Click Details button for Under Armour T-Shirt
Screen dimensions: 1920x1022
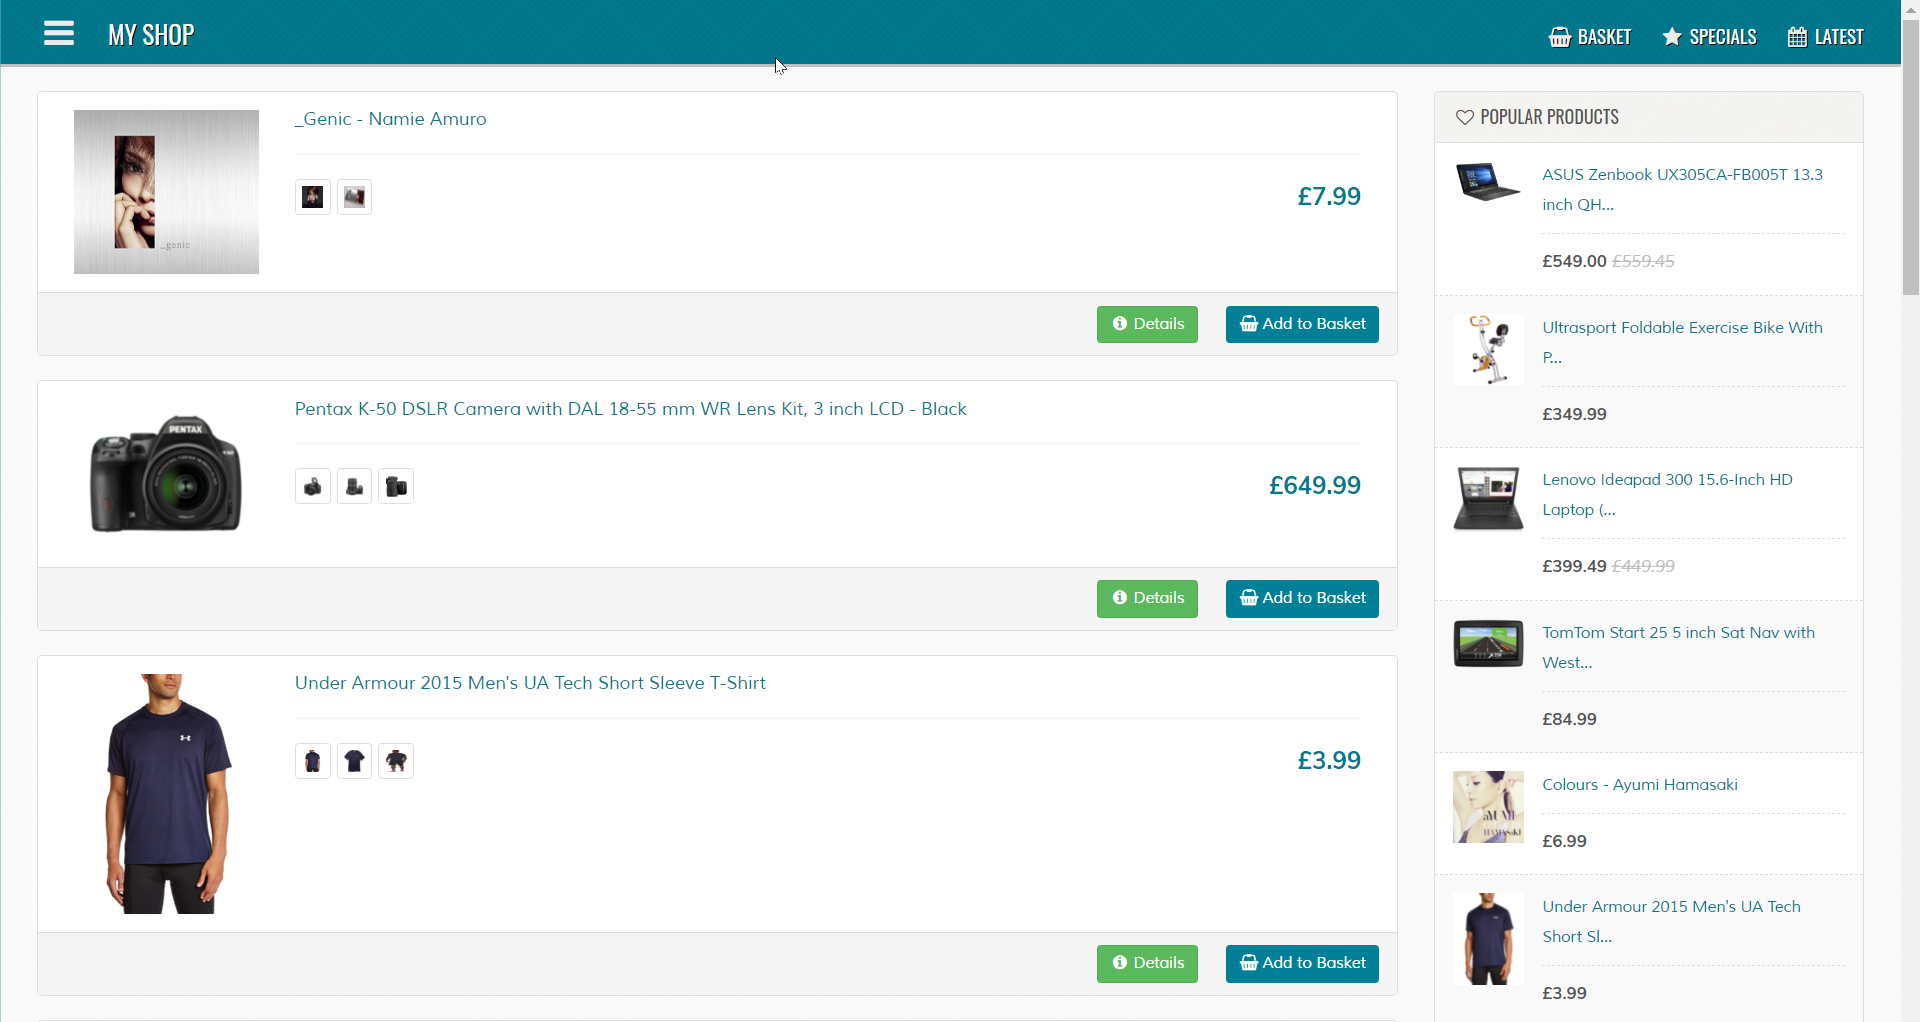pos(1147,963)
